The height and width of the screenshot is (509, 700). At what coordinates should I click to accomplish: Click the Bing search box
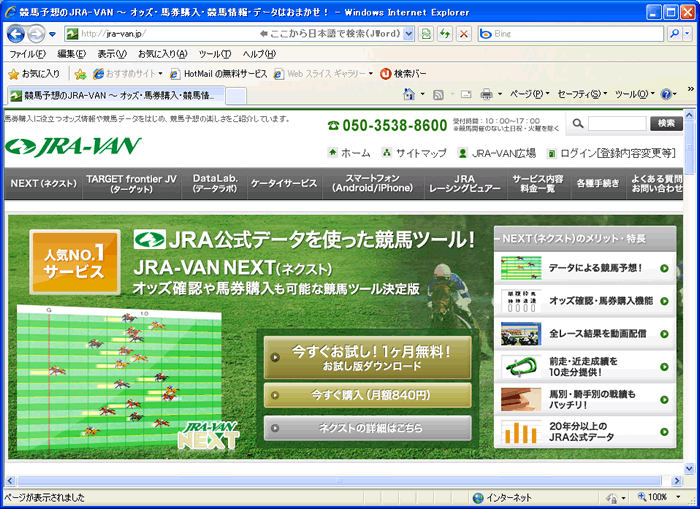[571, 33]
